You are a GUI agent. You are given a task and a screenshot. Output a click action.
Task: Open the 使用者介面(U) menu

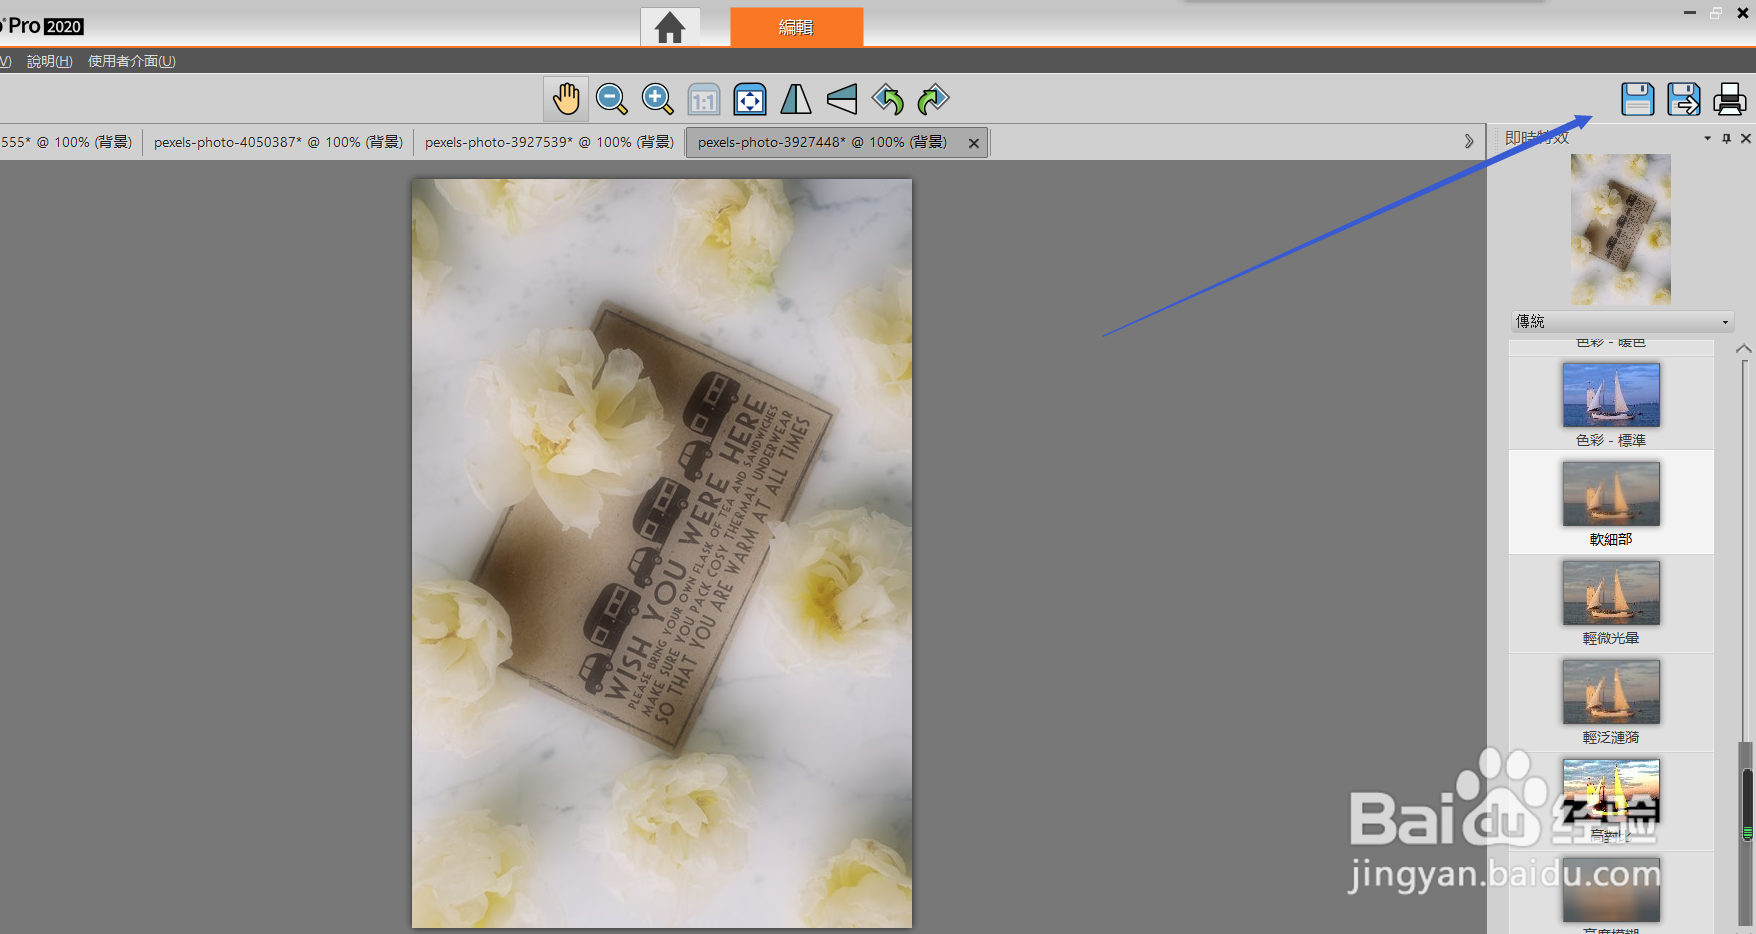coord(132,61)
